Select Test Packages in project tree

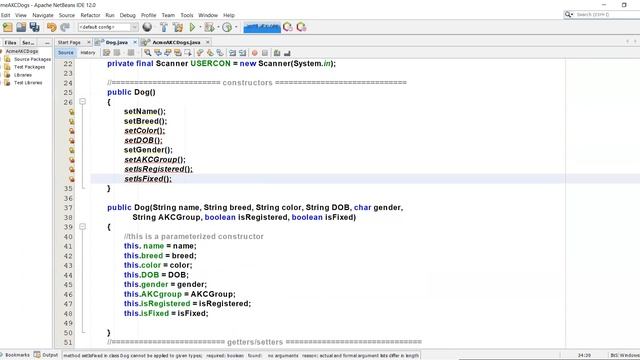tap(29, 67)
